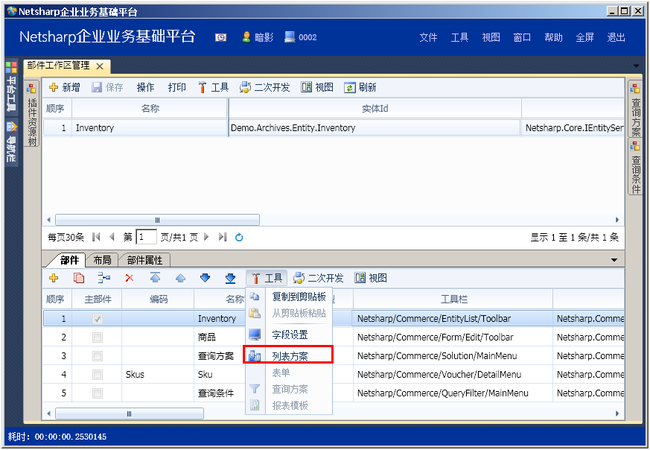Open the 查询条件 panel on the right edge
Viewport: 650px width, 450px height.
635,167
